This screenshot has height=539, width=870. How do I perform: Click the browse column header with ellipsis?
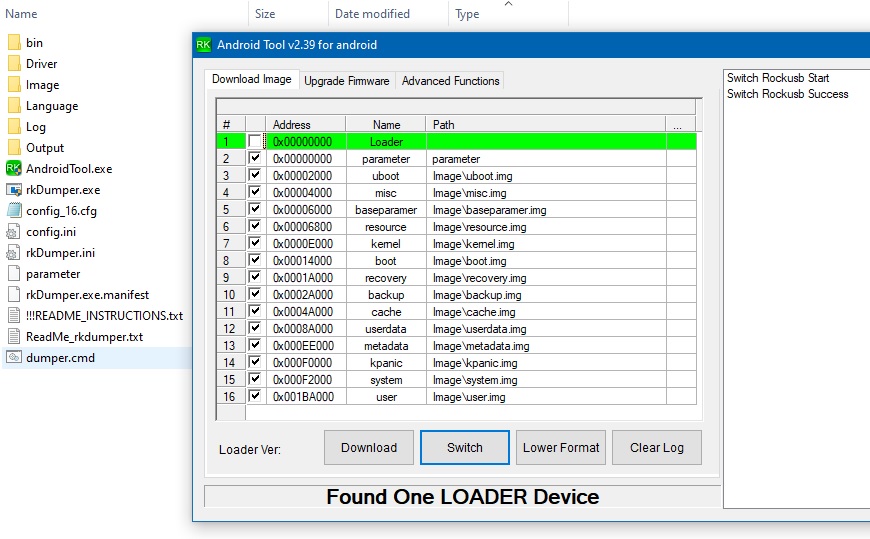click(680, 125)
